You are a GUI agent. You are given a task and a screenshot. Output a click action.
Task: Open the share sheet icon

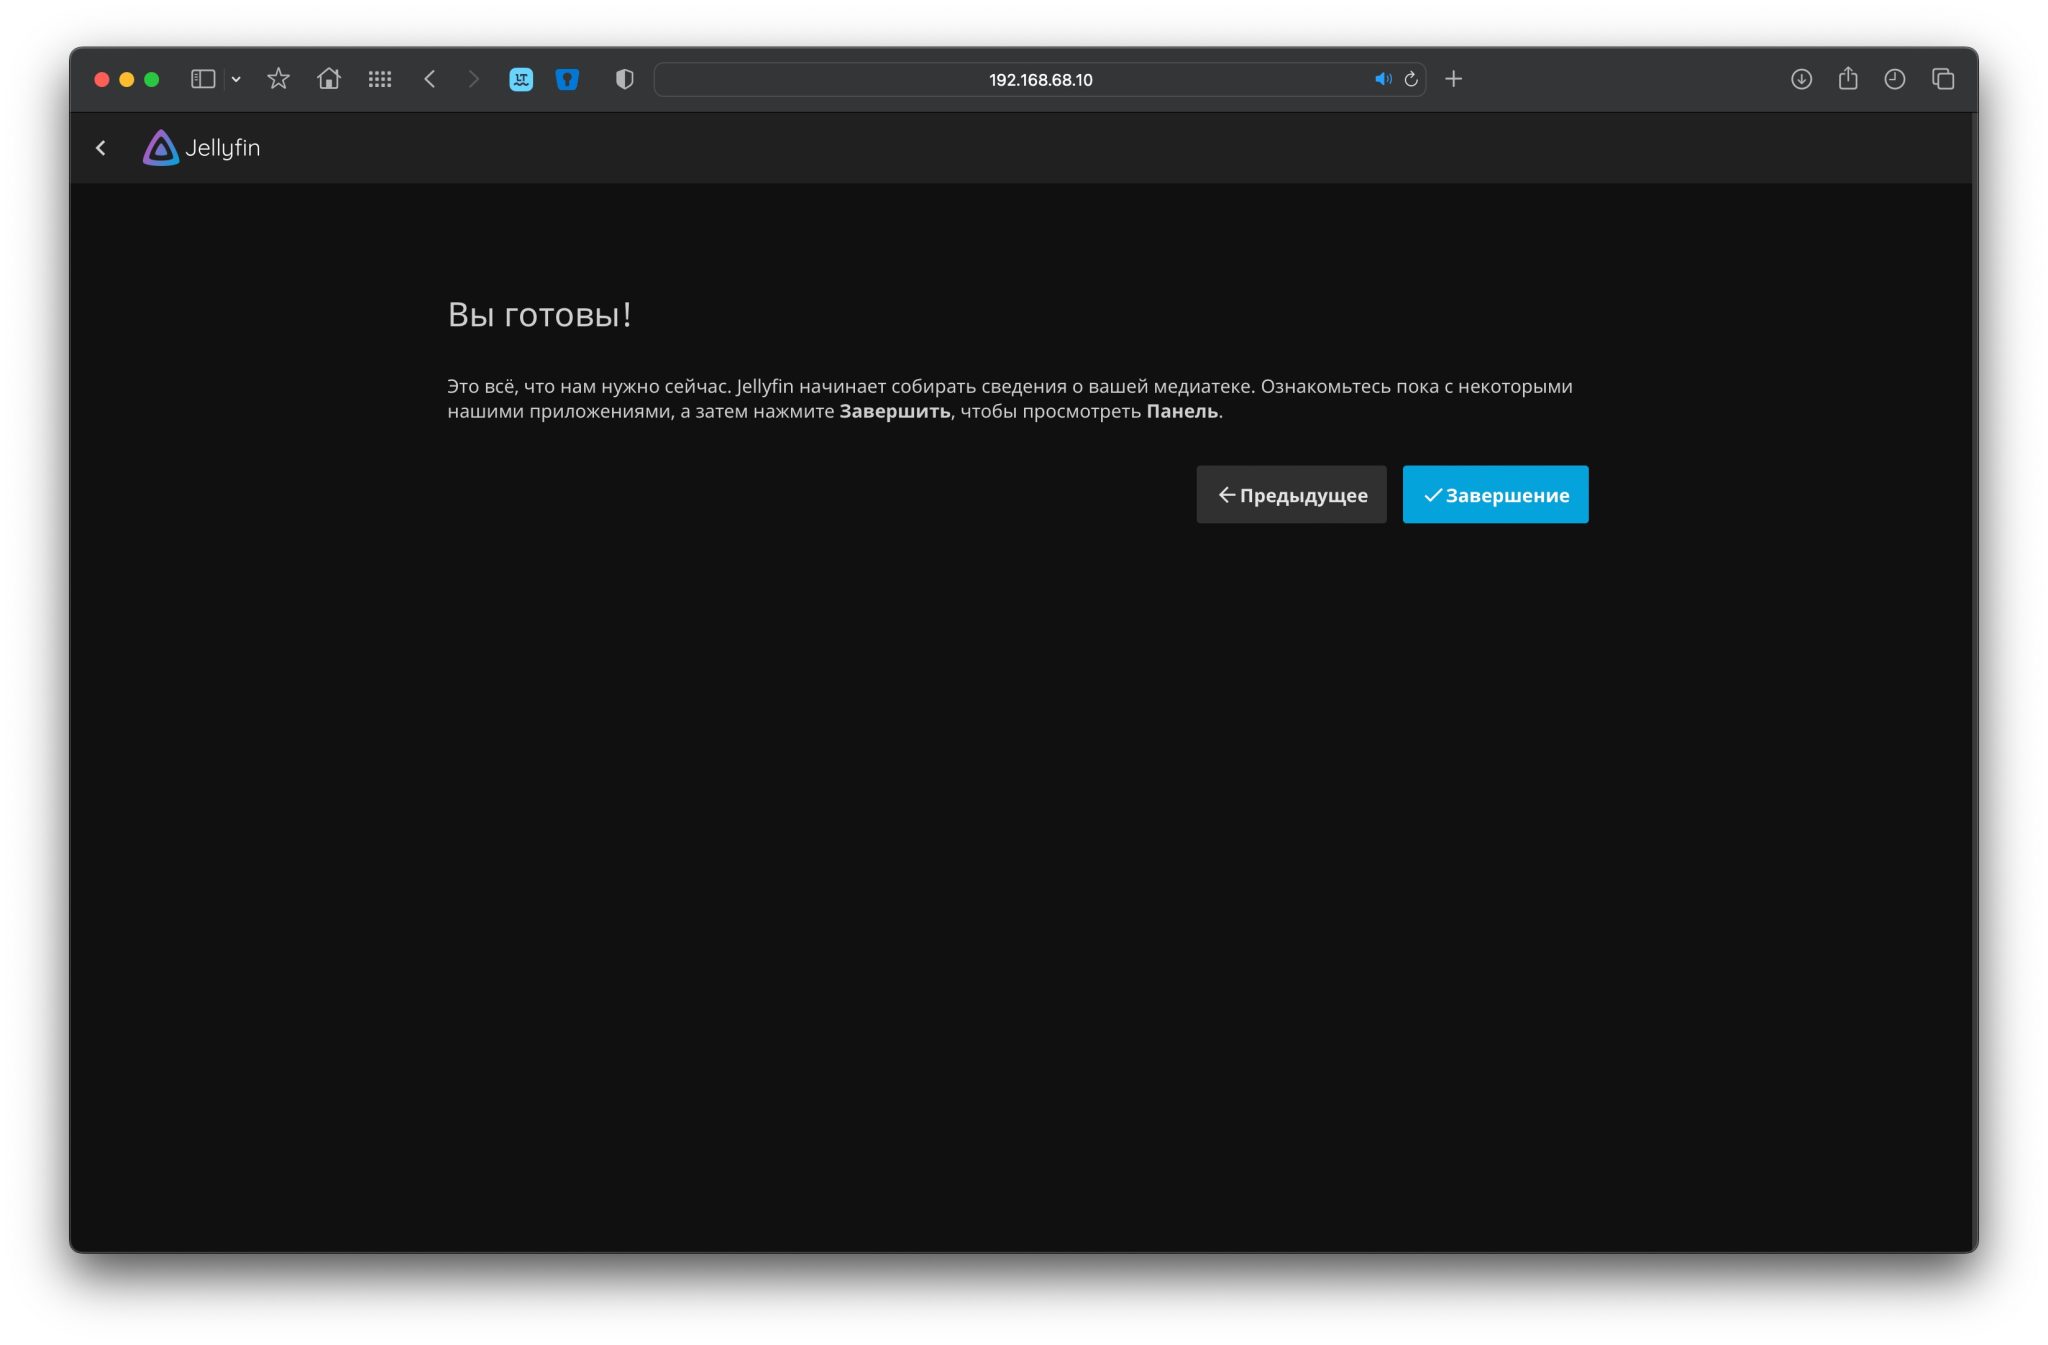coord(1848,78)
